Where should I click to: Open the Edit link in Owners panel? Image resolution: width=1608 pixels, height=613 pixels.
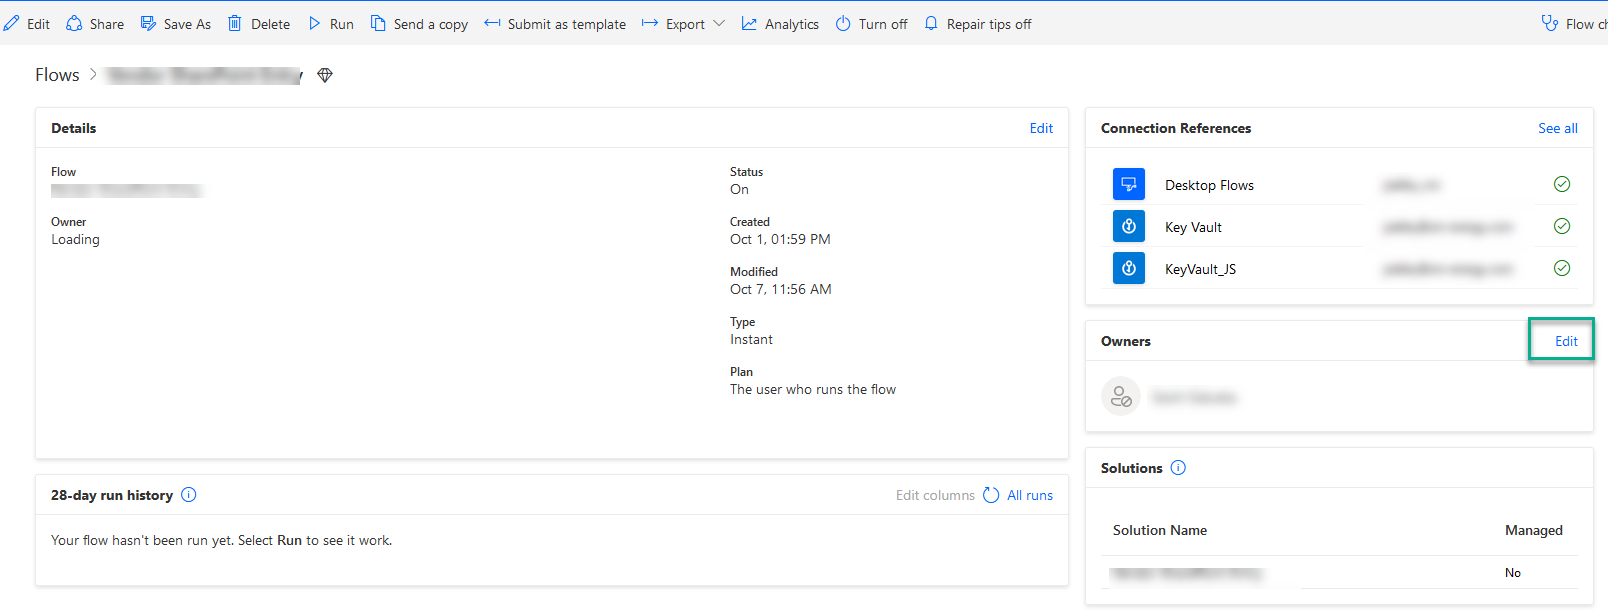coord(1565,341)
